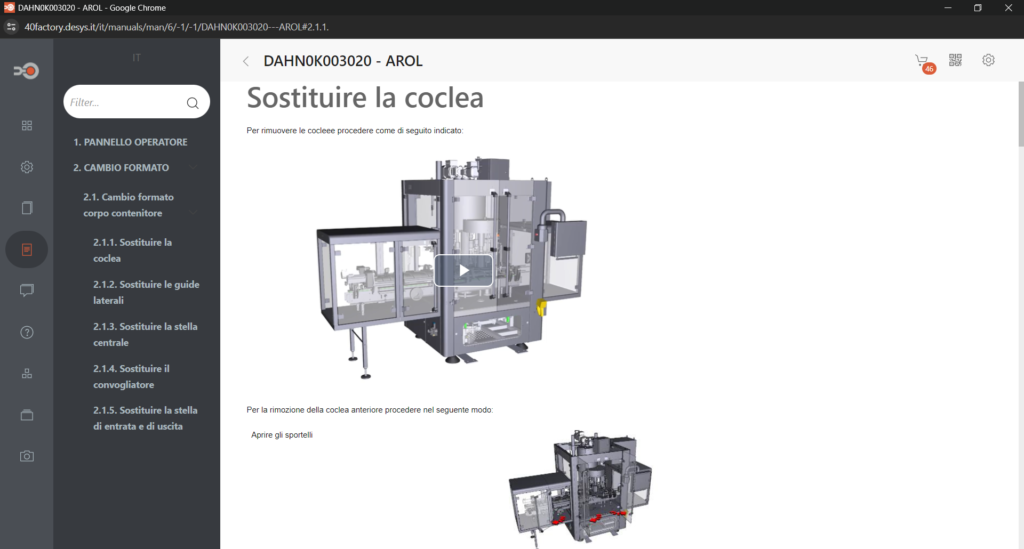Click the IT language label in sidebar
Viewport: 1024px width, 549px height.
coord(136,57)
